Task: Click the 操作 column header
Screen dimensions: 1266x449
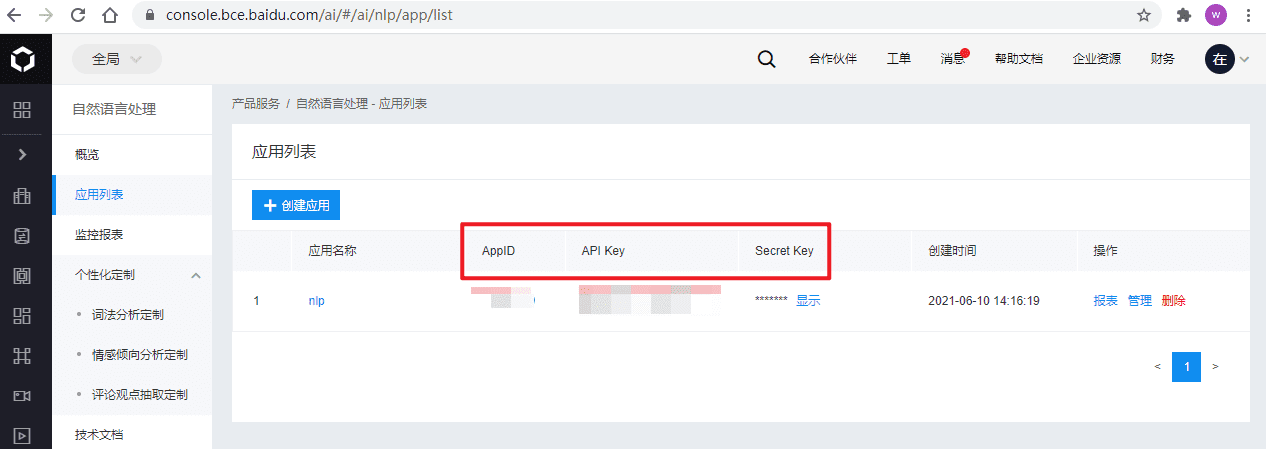Action: [1106, 251]
